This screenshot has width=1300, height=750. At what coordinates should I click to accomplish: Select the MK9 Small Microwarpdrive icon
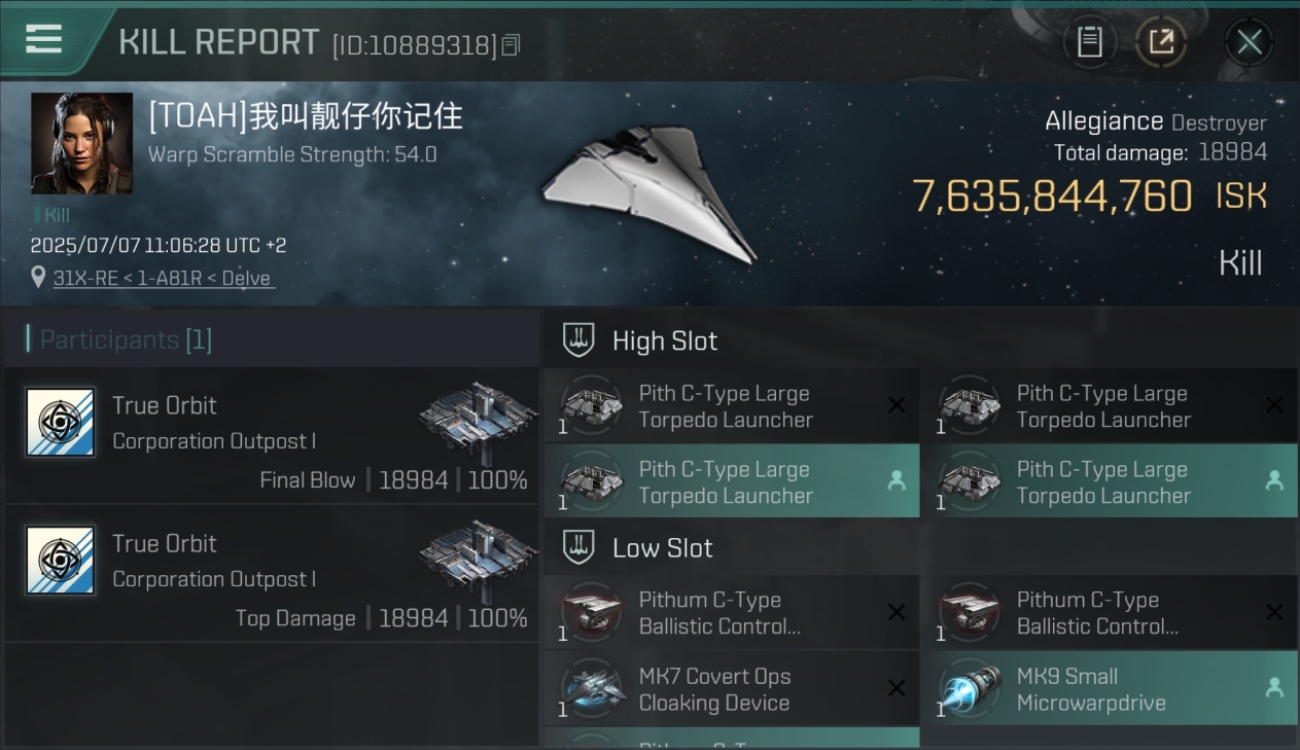(969, 689)
